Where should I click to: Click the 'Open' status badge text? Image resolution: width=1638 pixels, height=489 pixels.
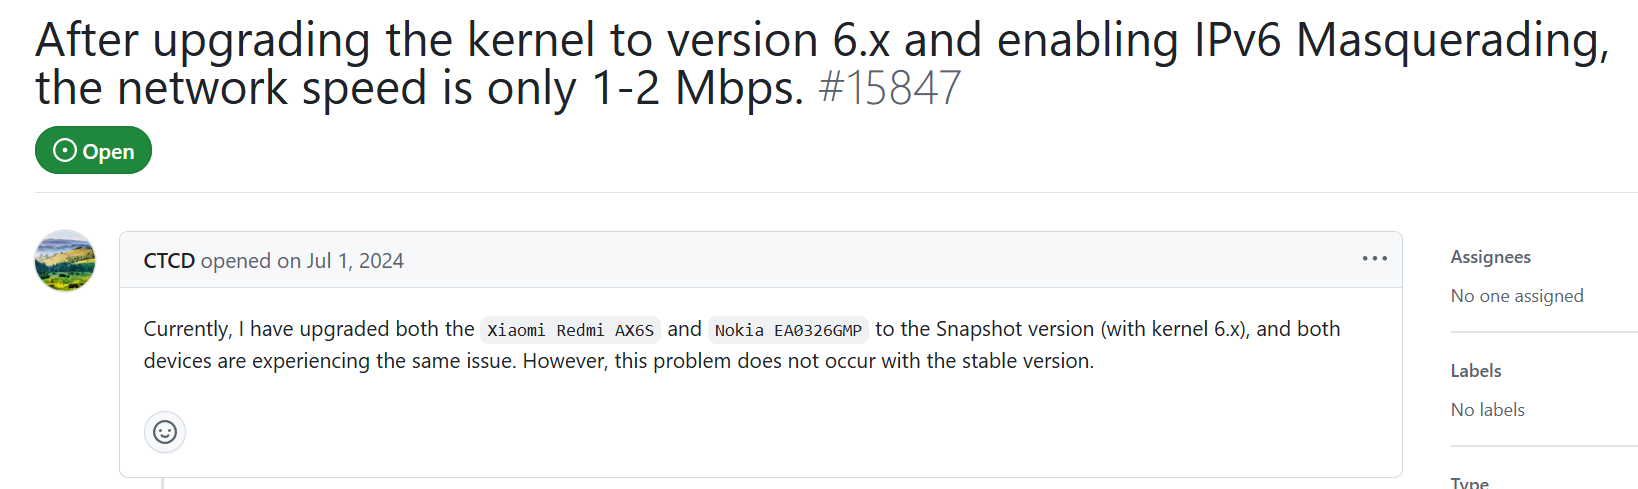[108, 152]
